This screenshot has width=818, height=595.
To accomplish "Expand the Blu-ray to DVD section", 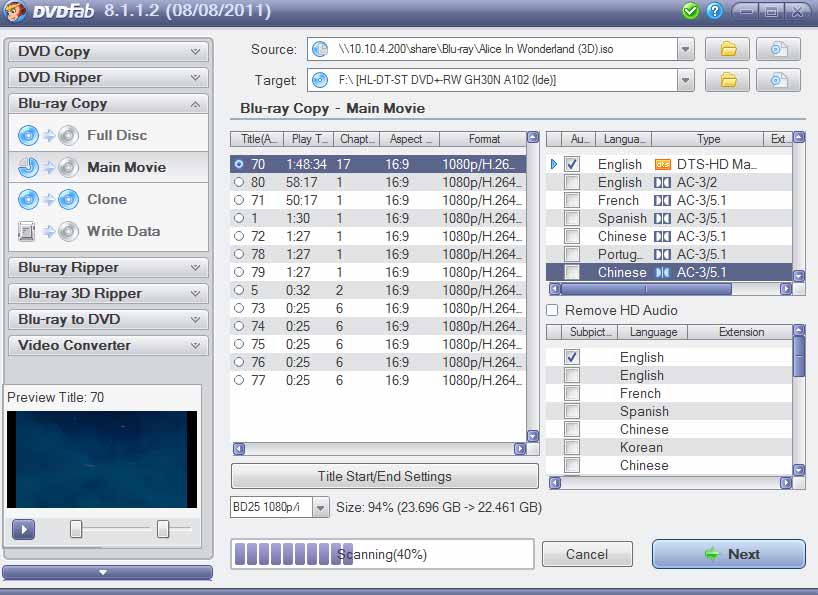I will coord(108,320).
